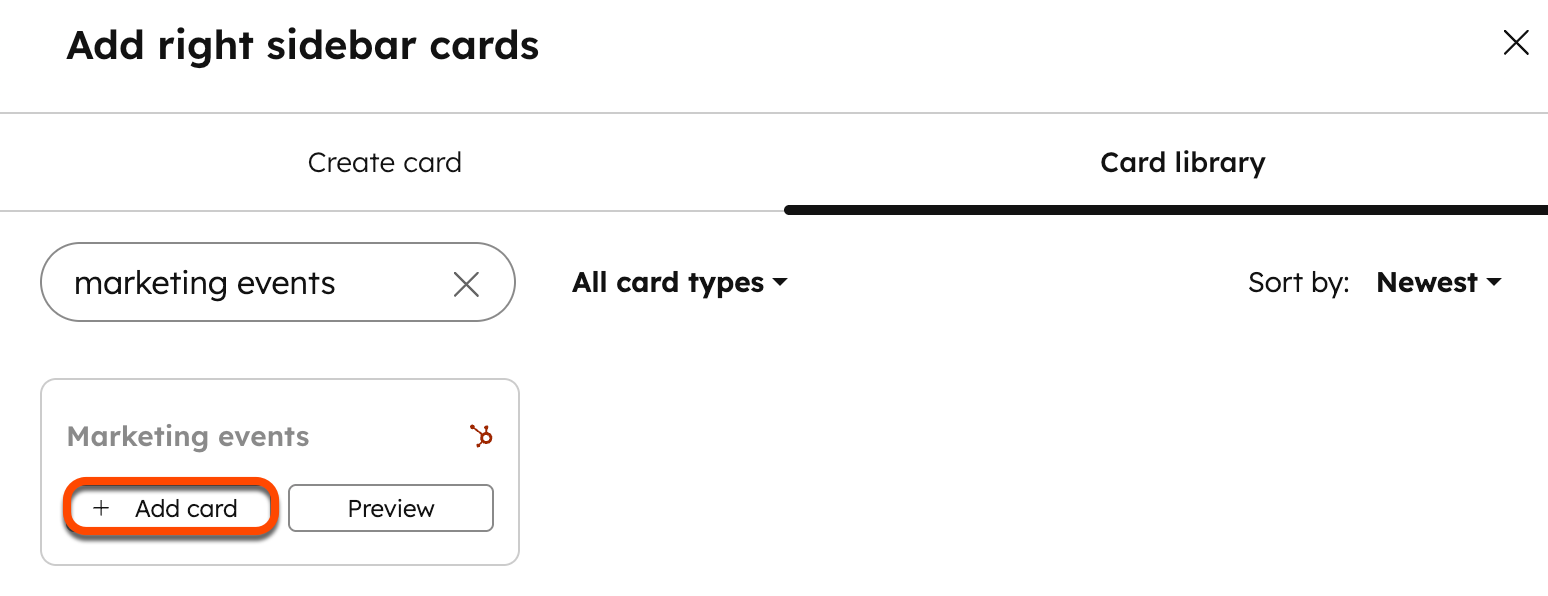Switch to the Create card tab
The image size is (1548, 596).
pos(385,162)
